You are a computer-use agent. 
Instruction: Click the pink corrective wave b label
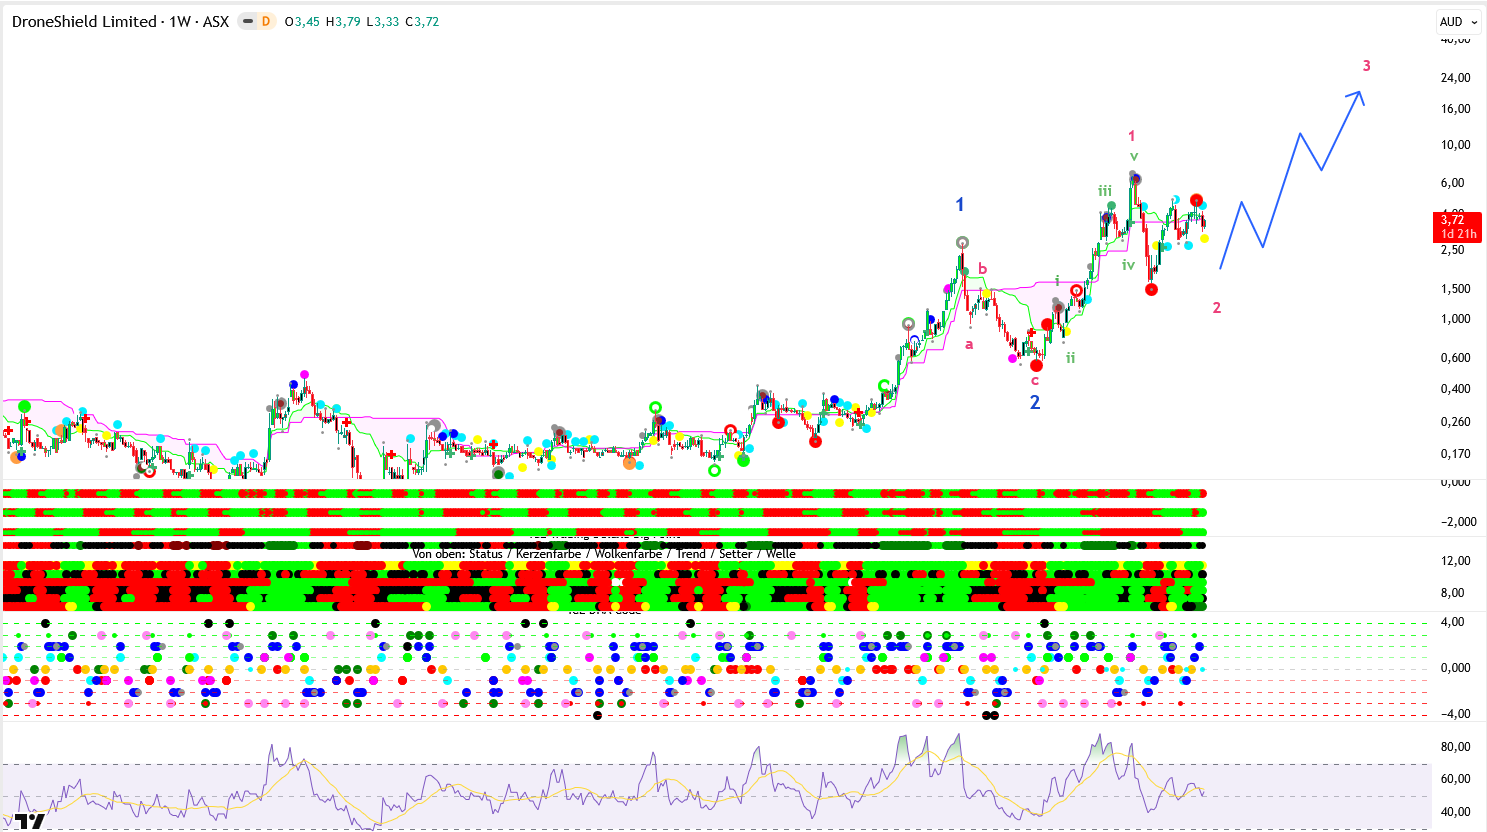tap(982, 269)
